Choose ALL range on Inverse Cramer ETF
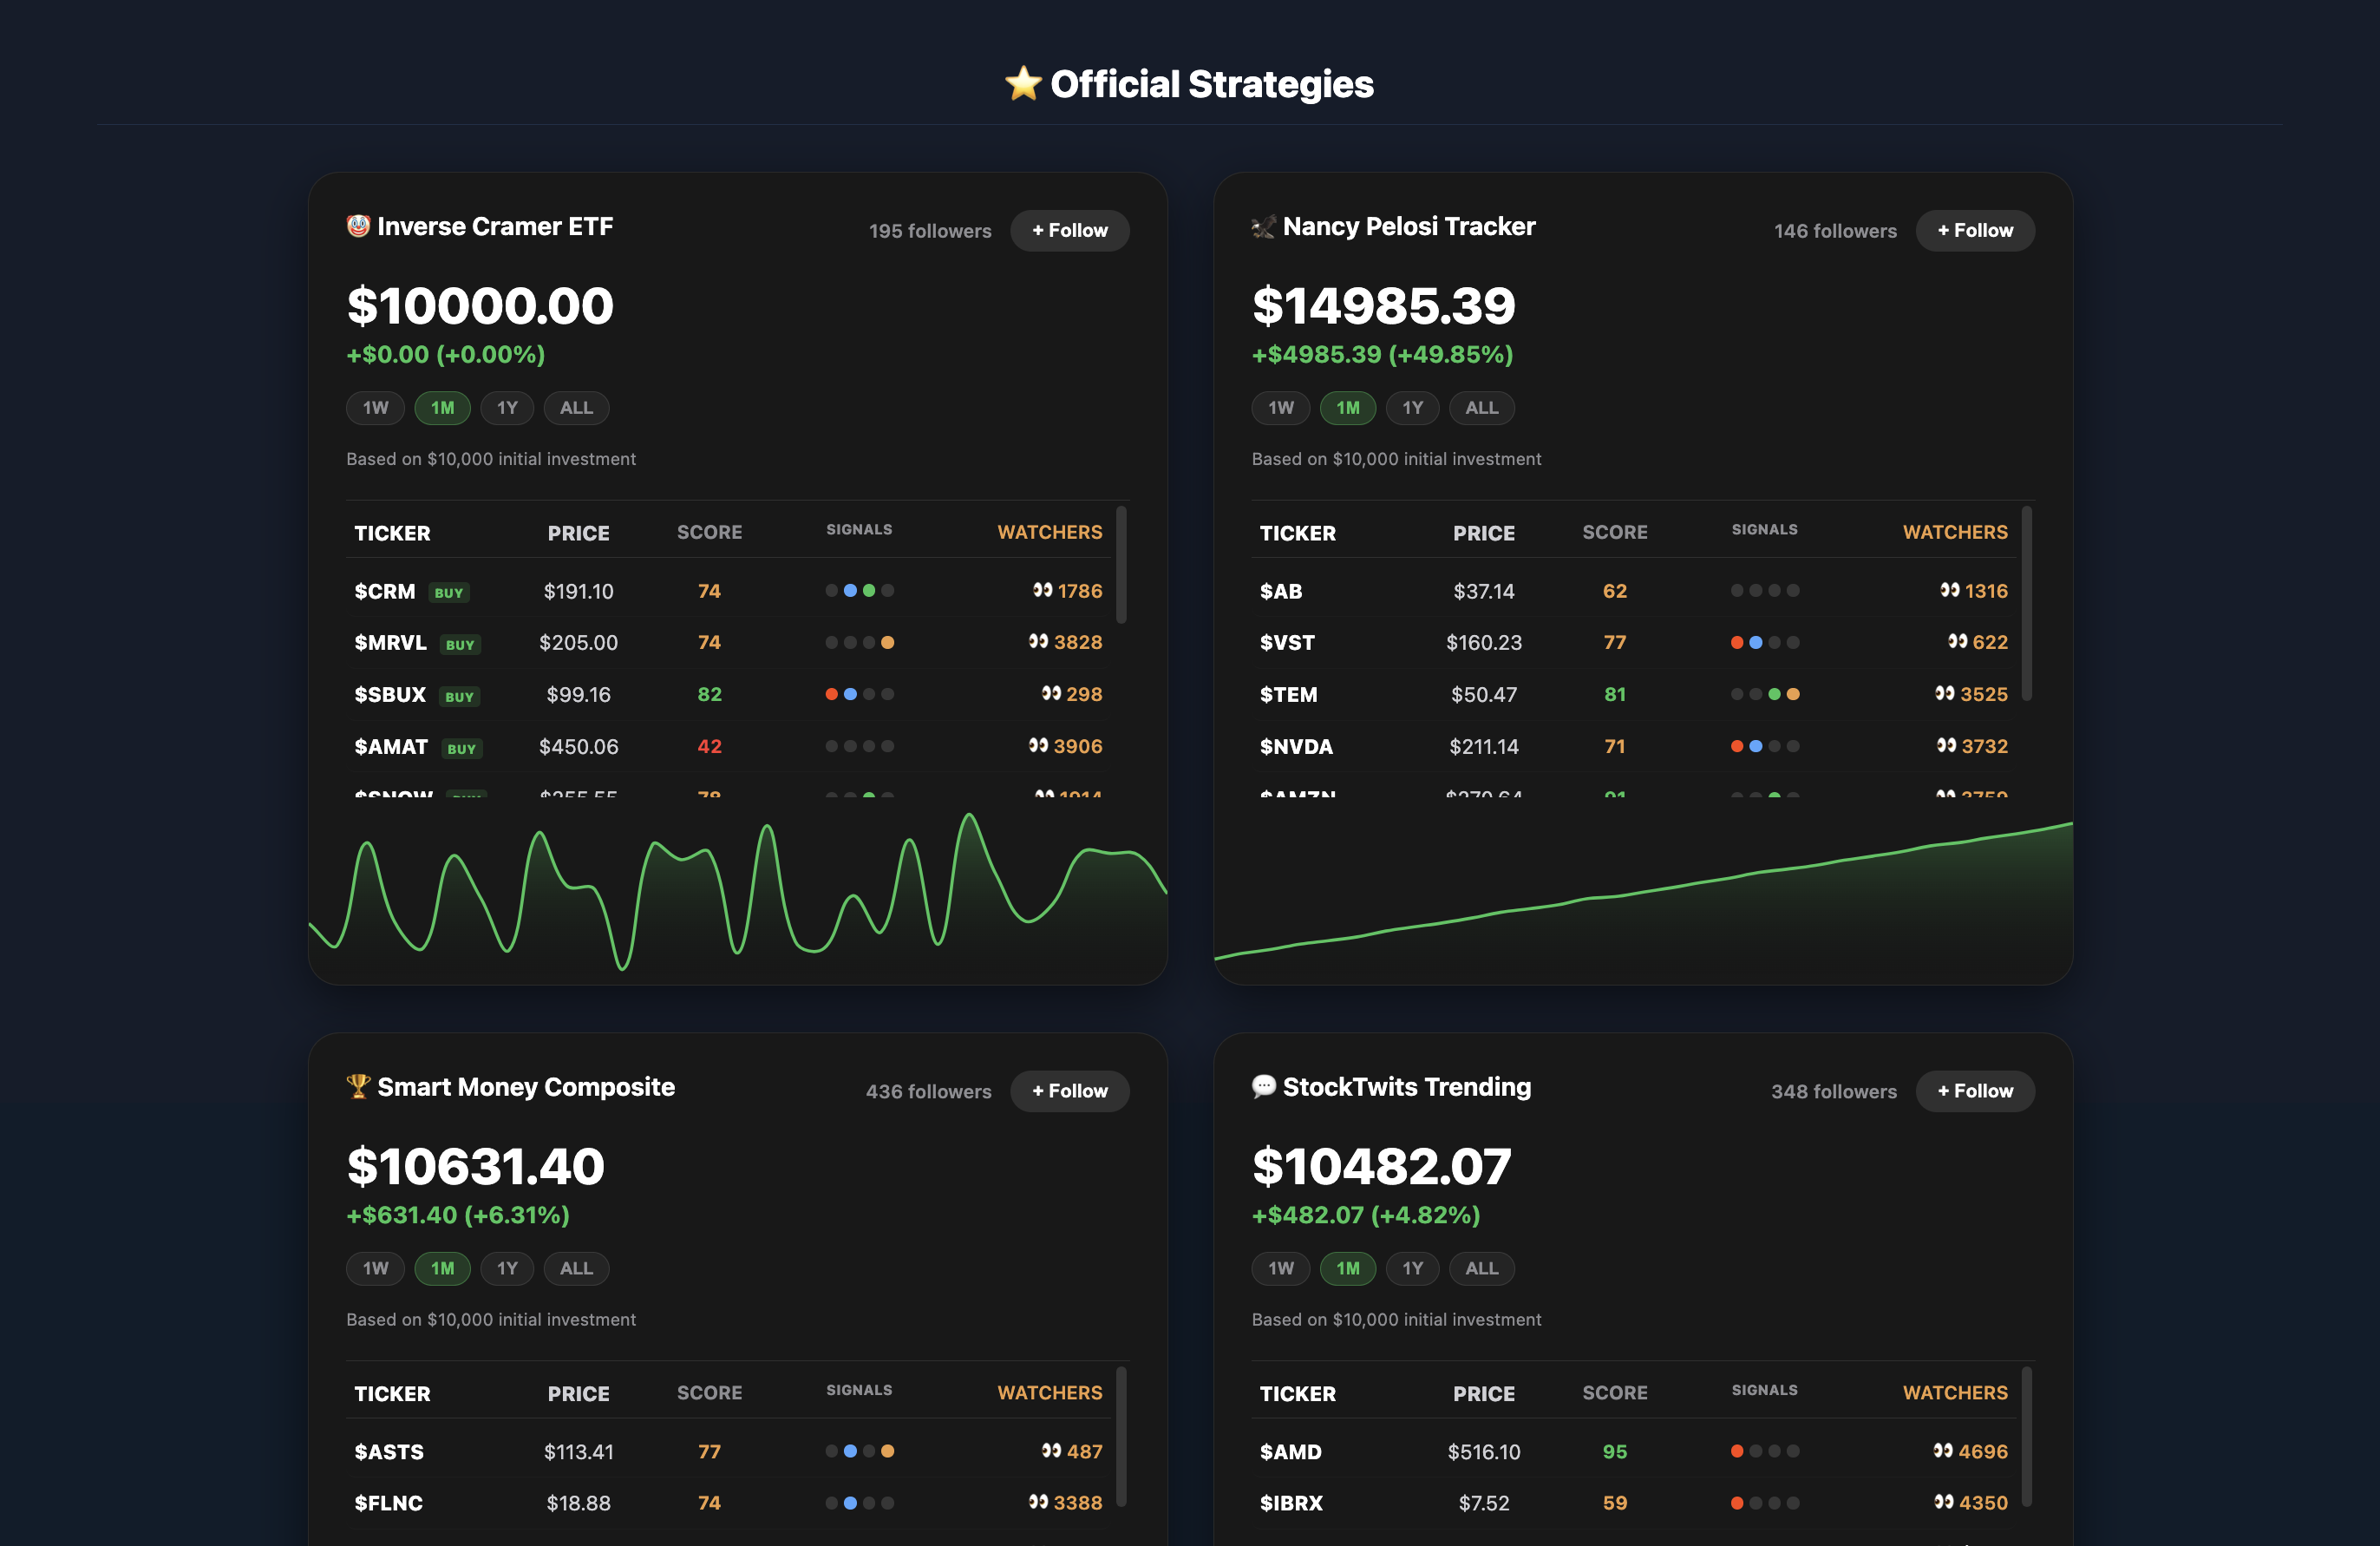This screenshot has height=1546, width=2380. tap(576, 408)
